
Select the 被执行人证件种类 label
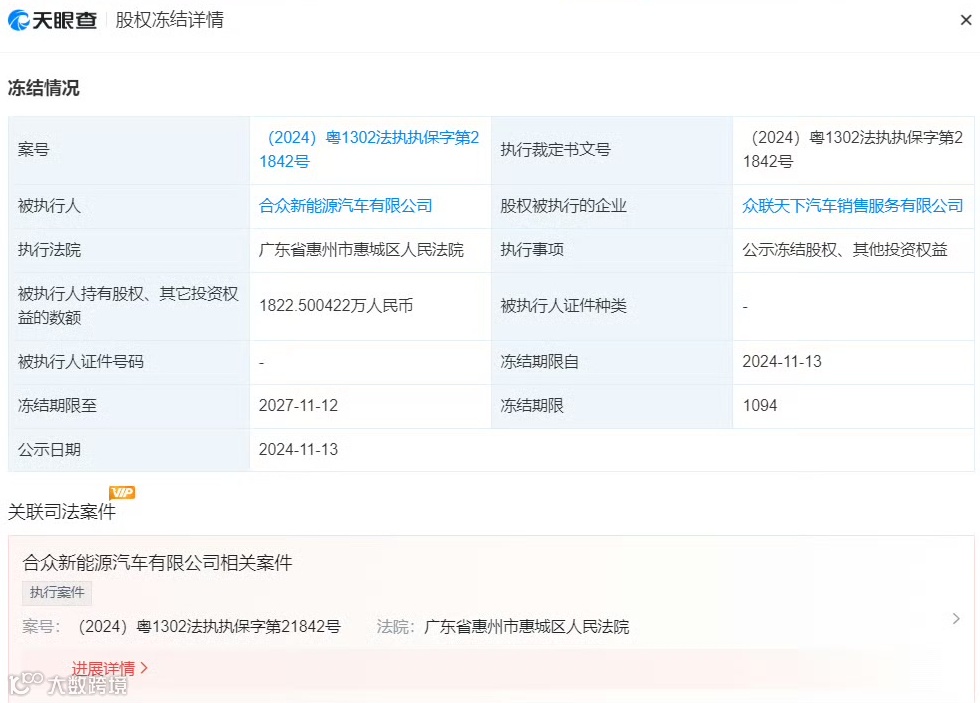(x=563, y=306)
